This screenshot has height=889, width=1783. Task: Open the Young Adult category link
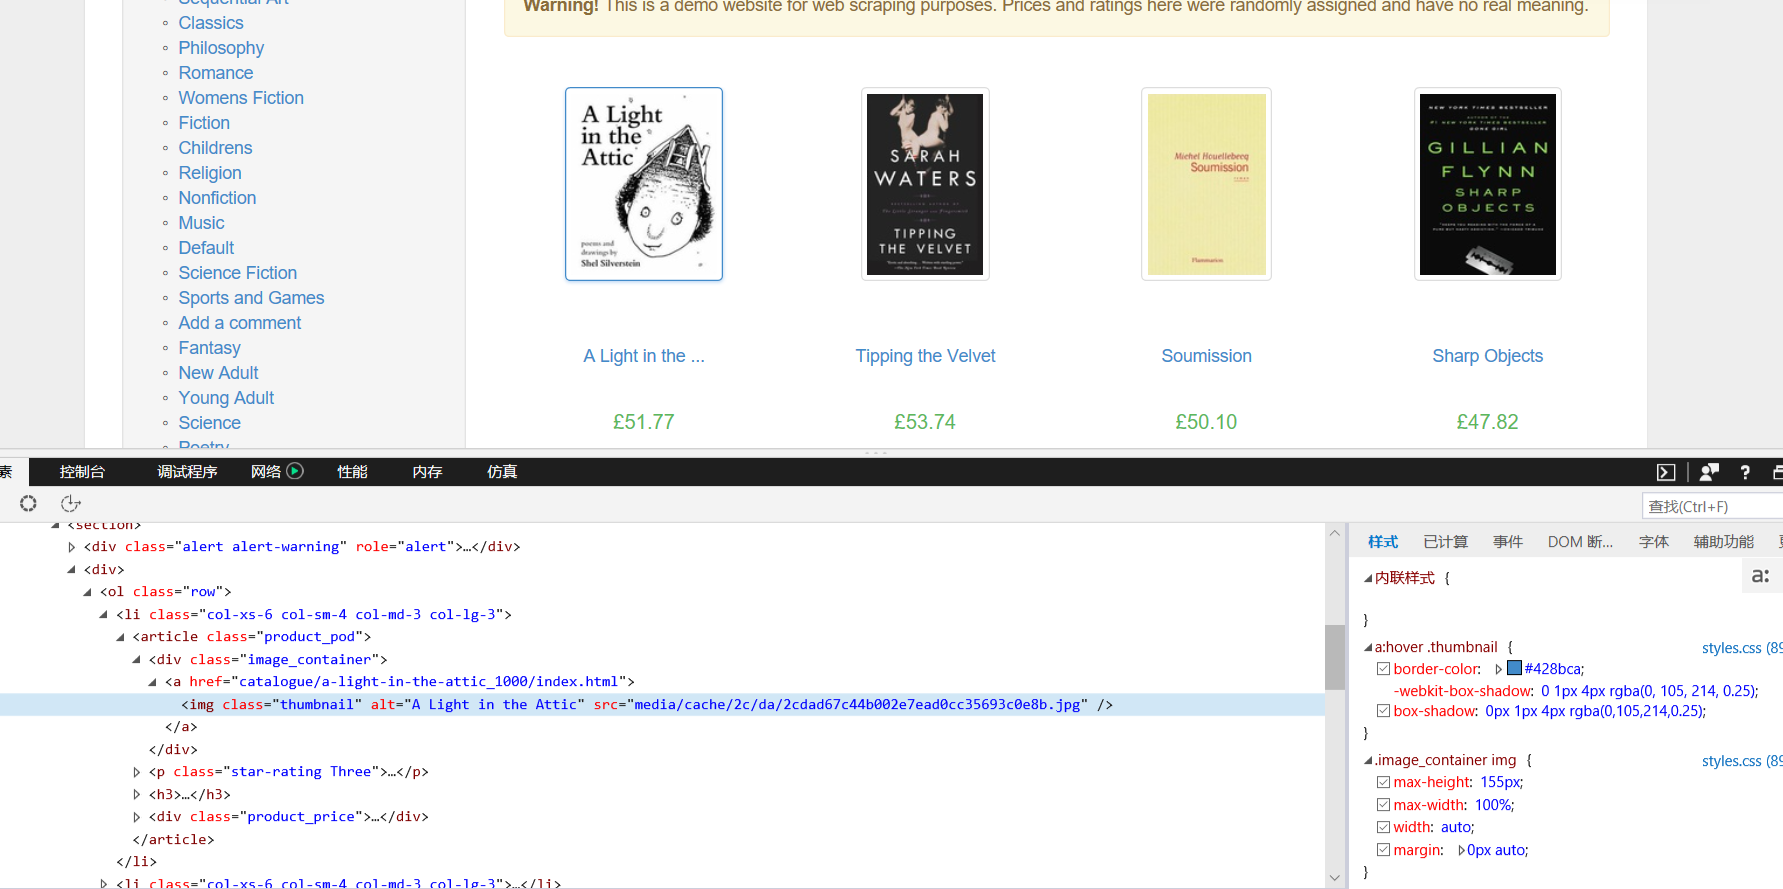click(226, 398)
